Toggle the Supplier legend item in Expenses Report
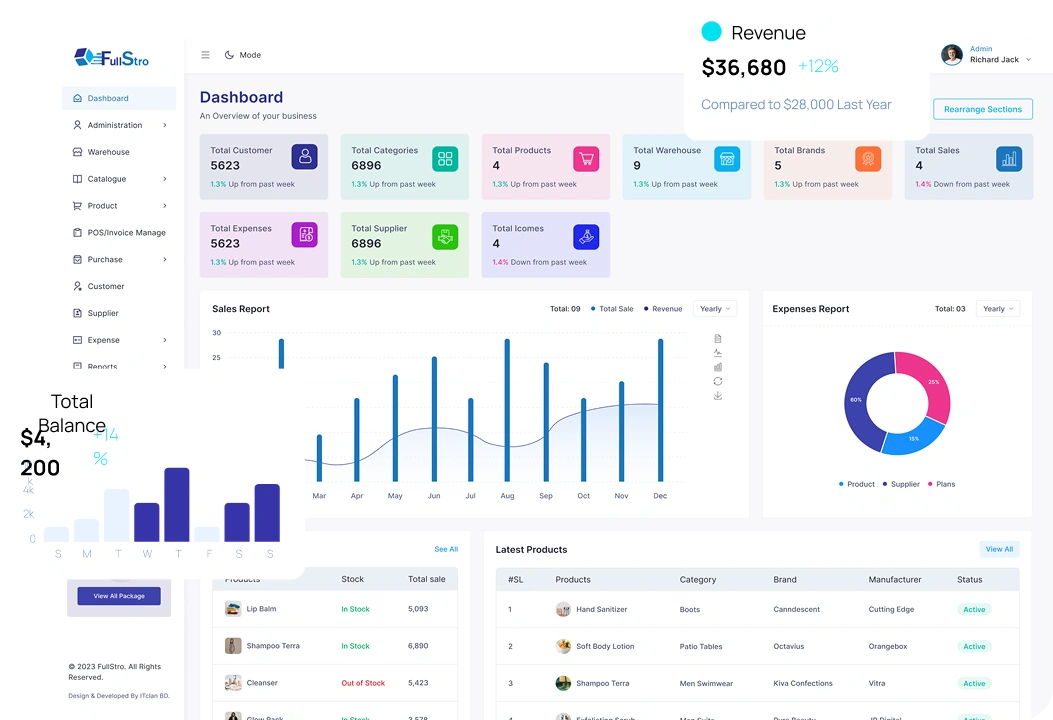This screenshot has width=1053, height=720. [904, 484]
